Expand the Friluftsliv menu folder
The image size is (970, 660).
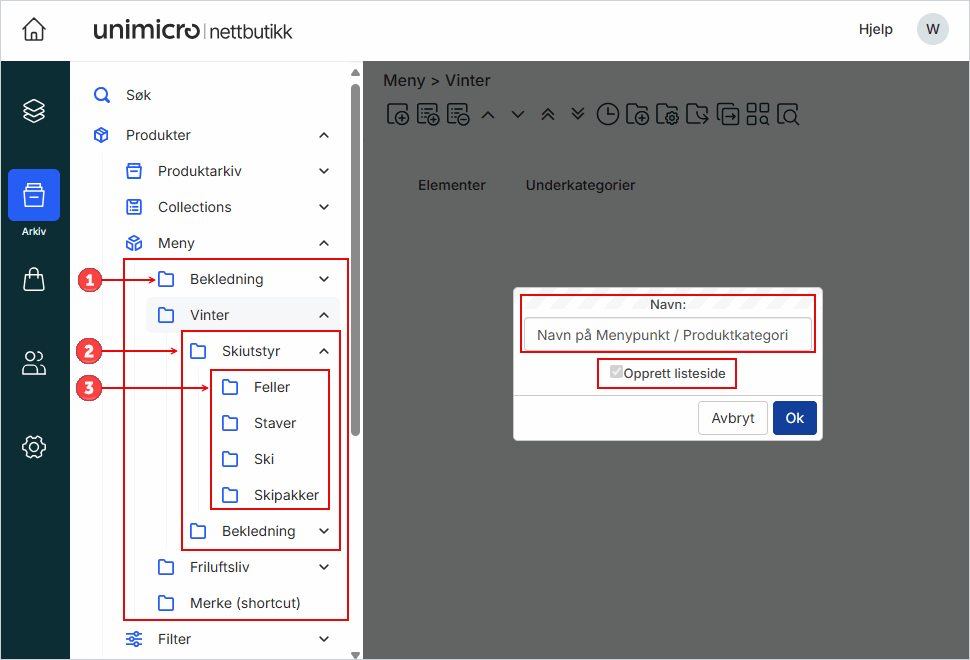(x=323, y=567)
